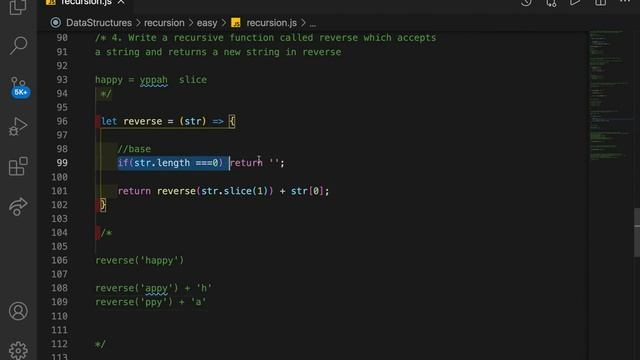Click the 'reverse' identifier on line 96
The image size is (640, 360).
[x=142, y=121]
